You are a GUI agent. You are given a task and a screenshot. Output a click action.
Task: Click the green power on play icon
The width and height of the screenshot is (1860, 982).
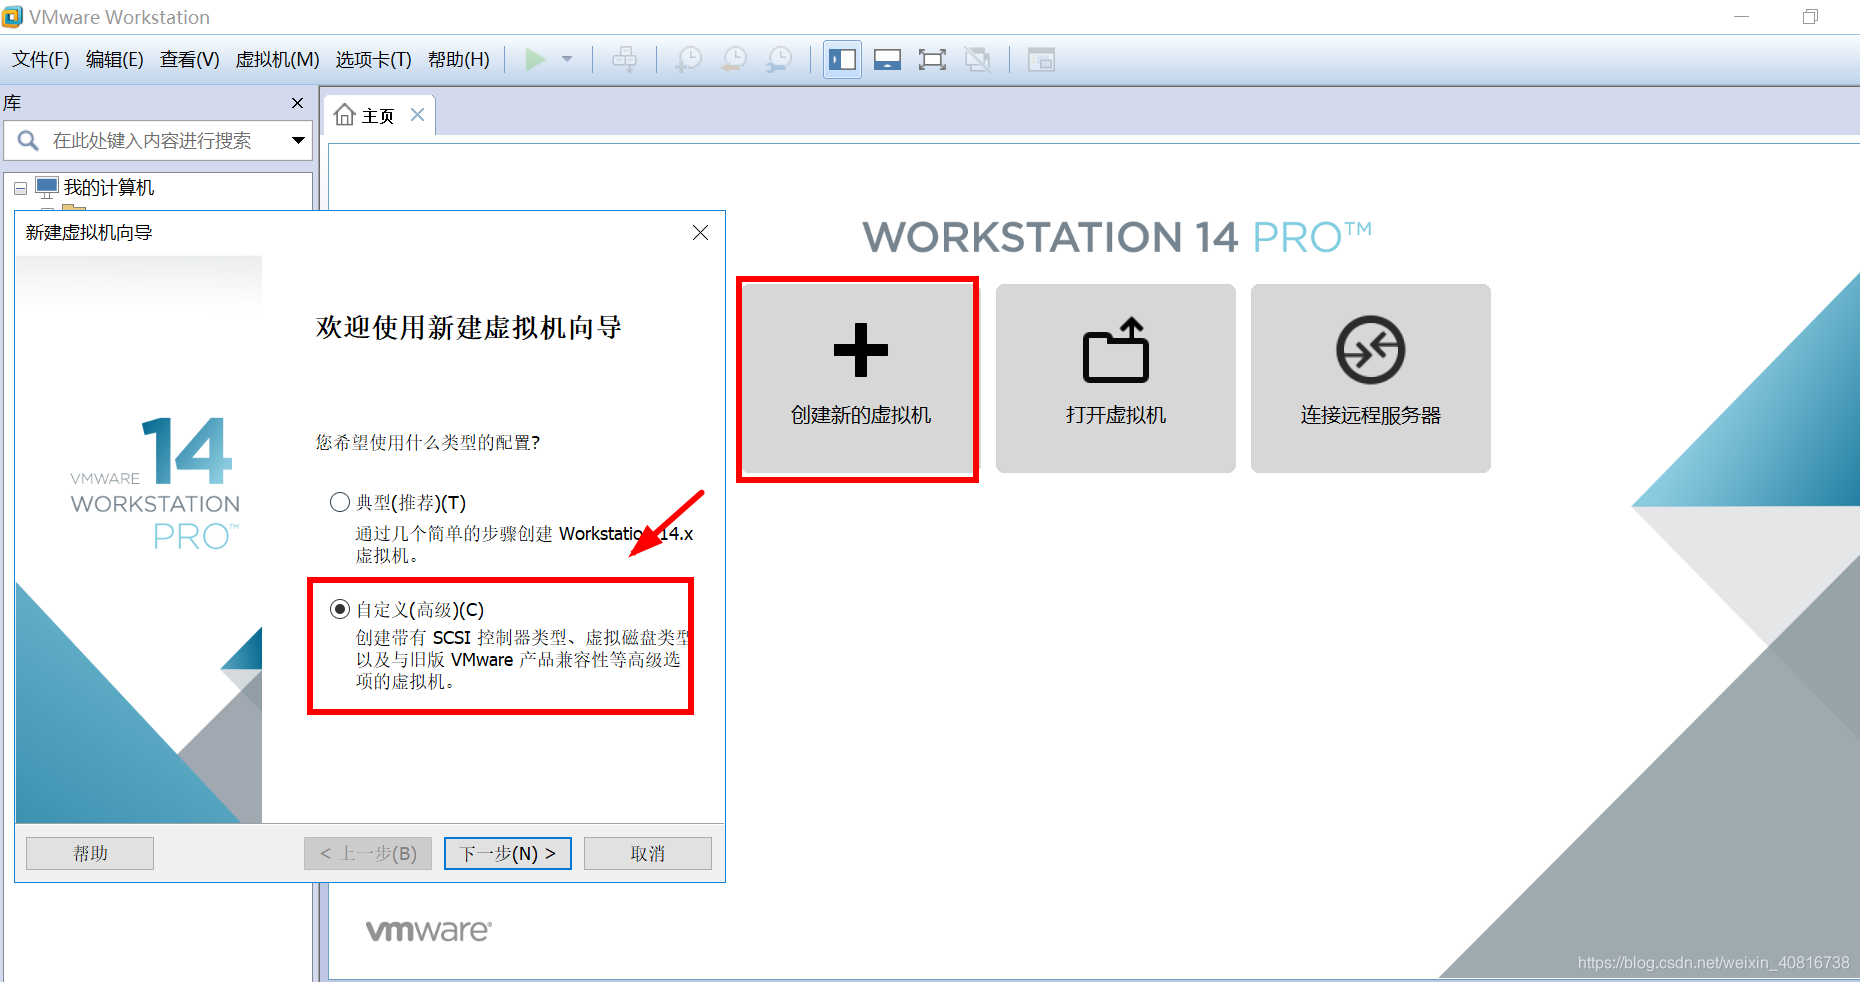tap(535, 60)
